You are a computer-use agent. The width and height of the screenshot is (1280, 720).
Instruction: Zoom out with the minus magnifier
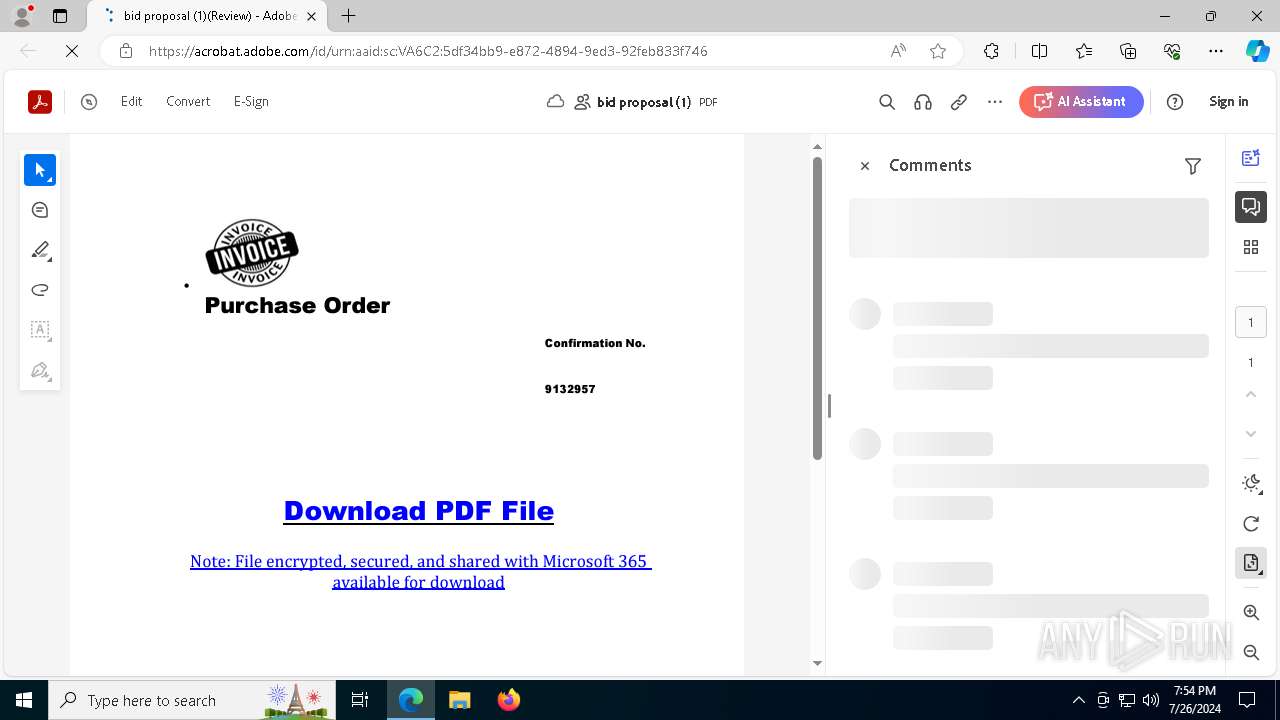1251,653
